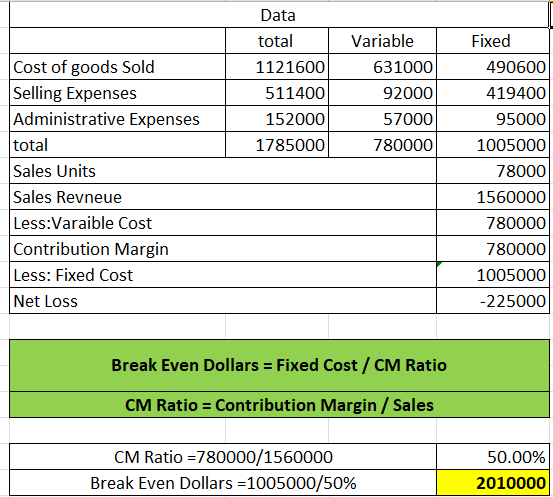Select the 'Less:Varaible Cost' label cell

coord(223,223)
